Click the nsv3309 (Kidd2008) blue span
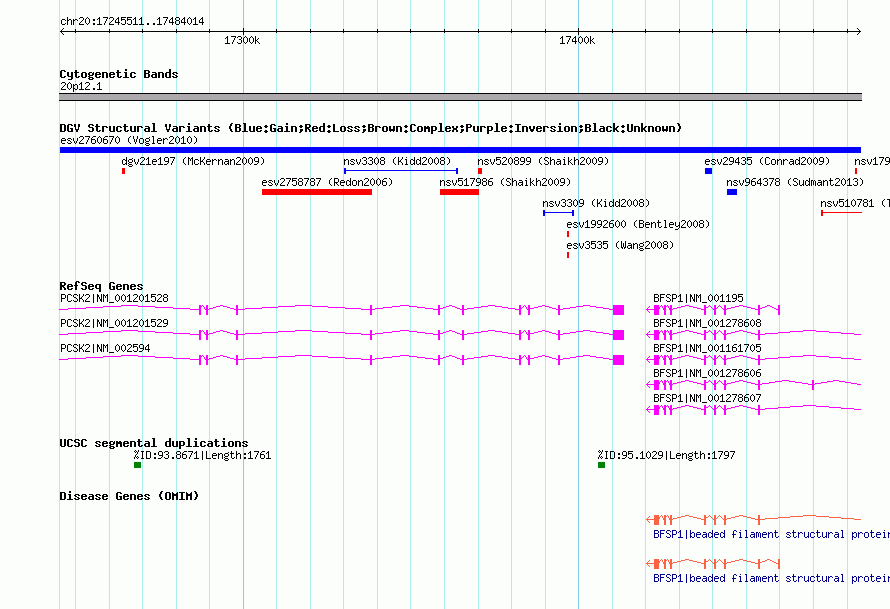The height and width of the screenshot is (609, 890). click(x=559, y=213)
